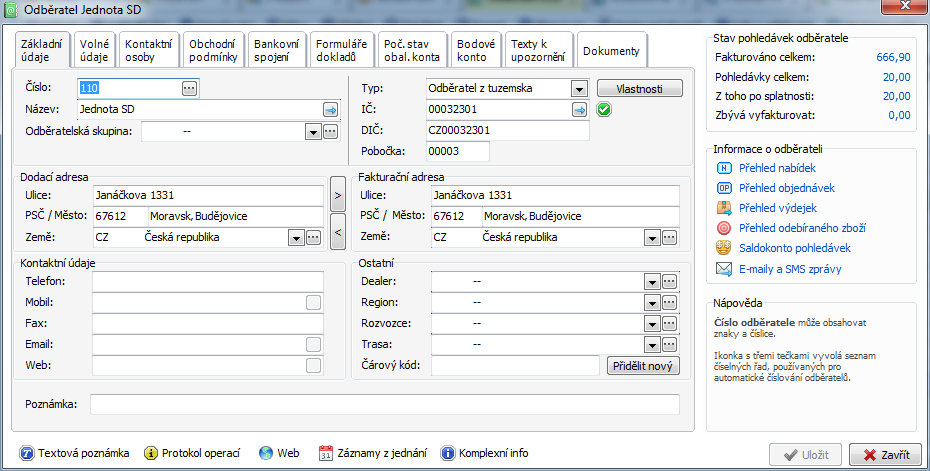Click Zavřít button

click(886, 455)
